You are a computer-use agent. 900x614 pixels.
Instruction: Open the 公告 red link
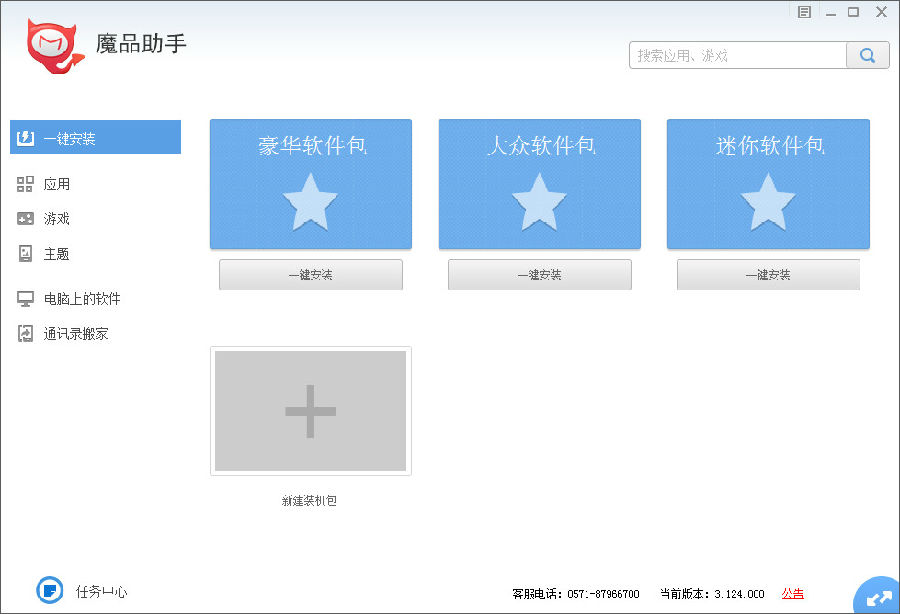[x=793, y=593]
